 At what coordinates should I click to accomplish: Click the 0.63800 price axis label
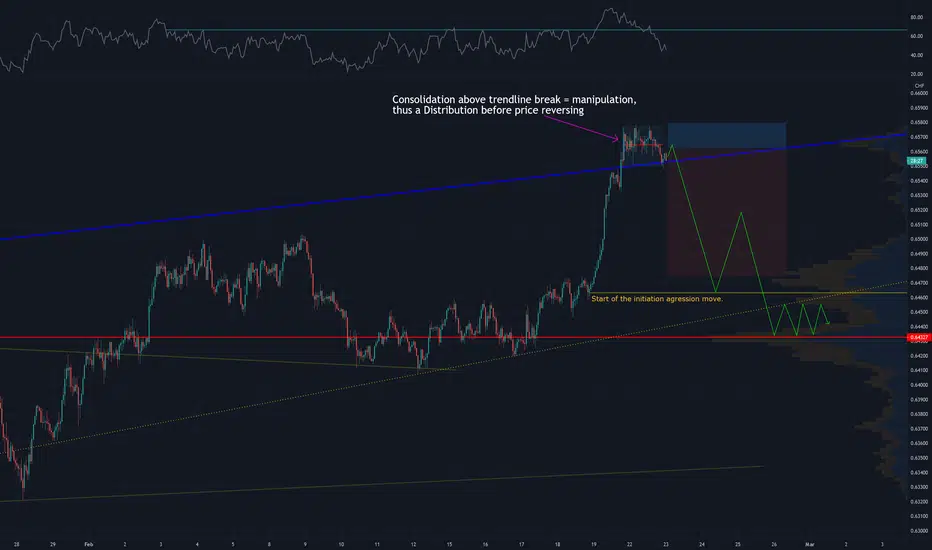tap(919, 414)
